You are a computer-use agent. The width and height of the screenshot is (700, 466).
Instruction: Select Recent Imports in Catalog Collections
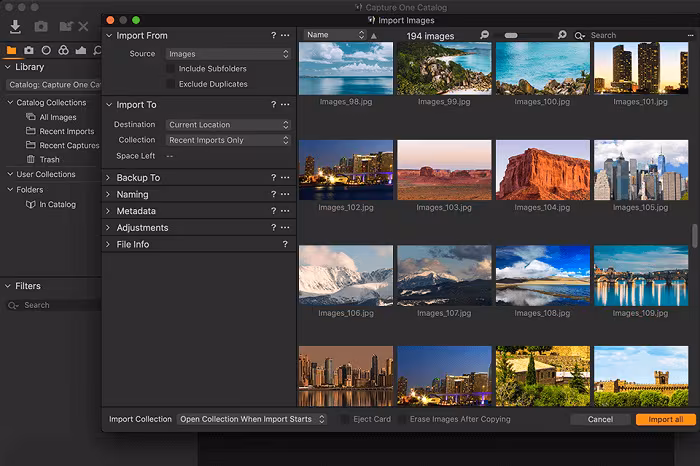point(66,131)
